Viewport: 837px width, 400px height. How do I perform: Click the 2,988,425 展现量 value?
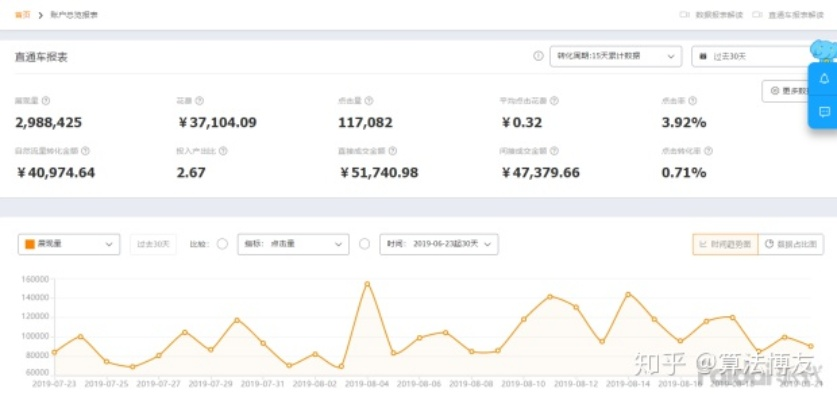click(x=49, y=123)
